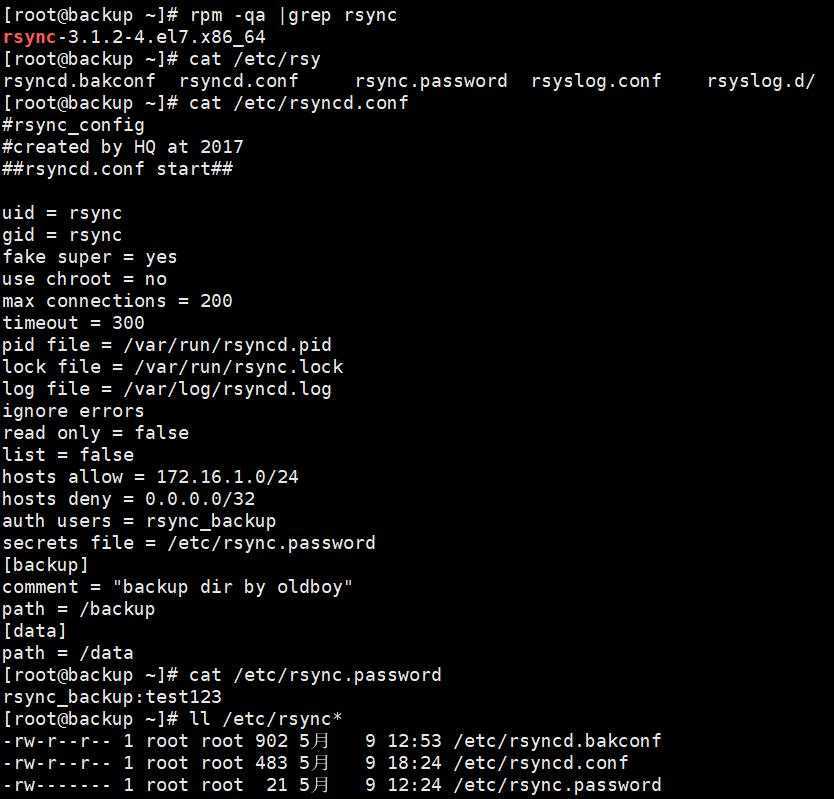Click the 'read only = false' line
The width and height of the screenshot is (834, 799).
(x=95, y=433)
